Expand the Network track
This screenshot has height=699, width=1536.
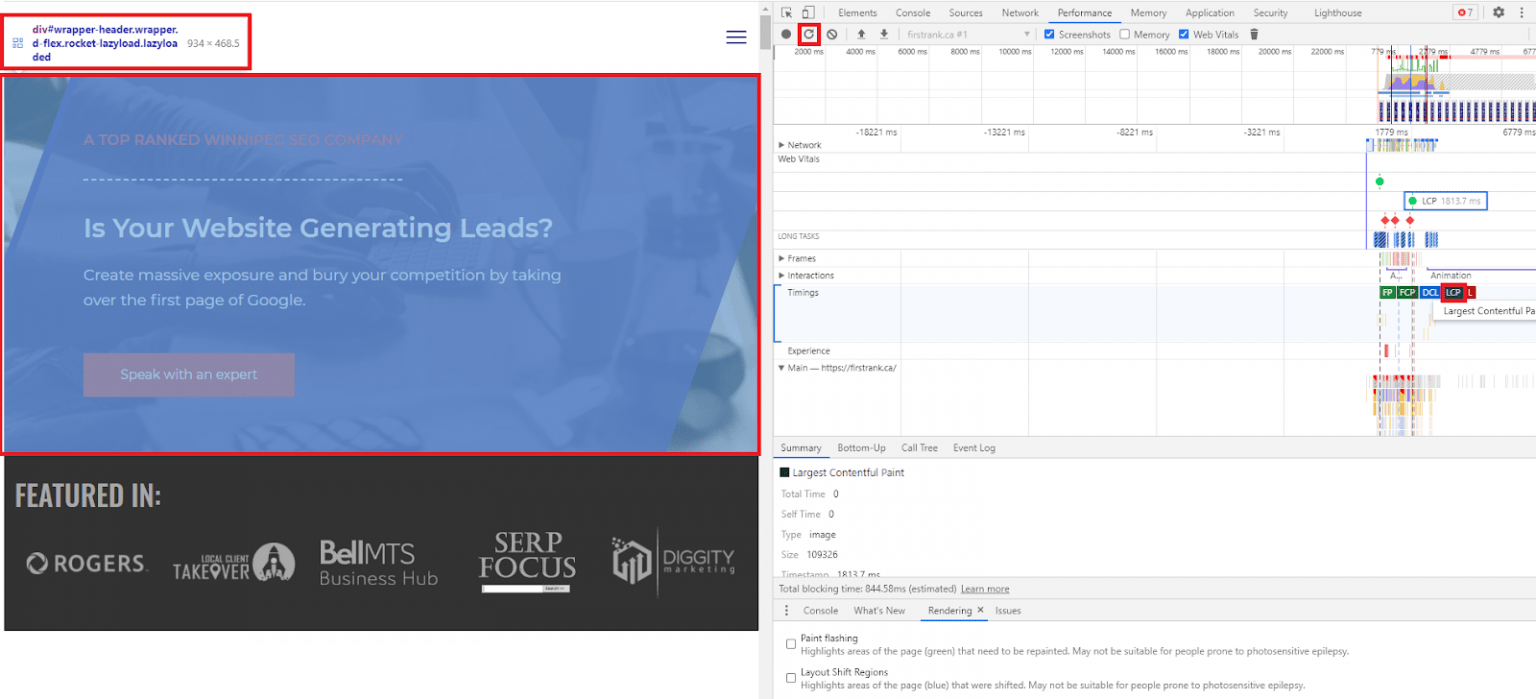point(782,145)
